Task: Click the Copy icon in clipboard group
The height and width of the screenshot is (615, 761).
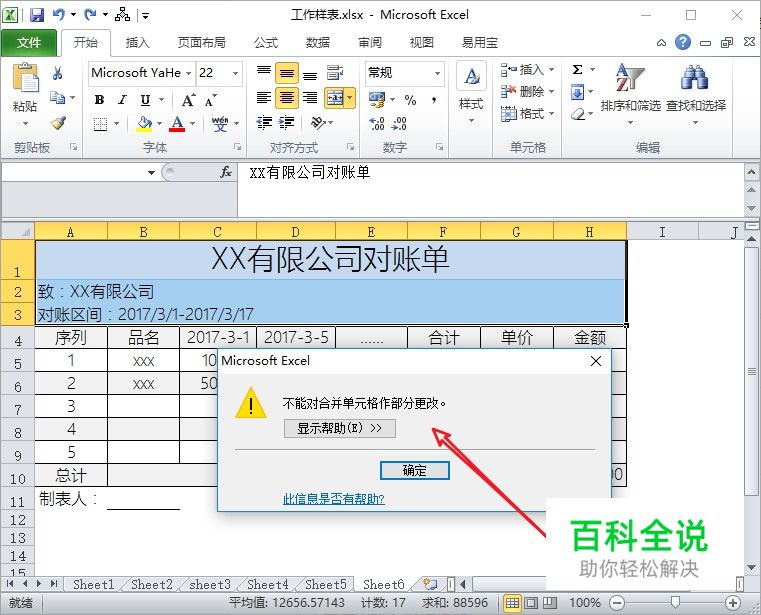Action: [x=58, y=98]
